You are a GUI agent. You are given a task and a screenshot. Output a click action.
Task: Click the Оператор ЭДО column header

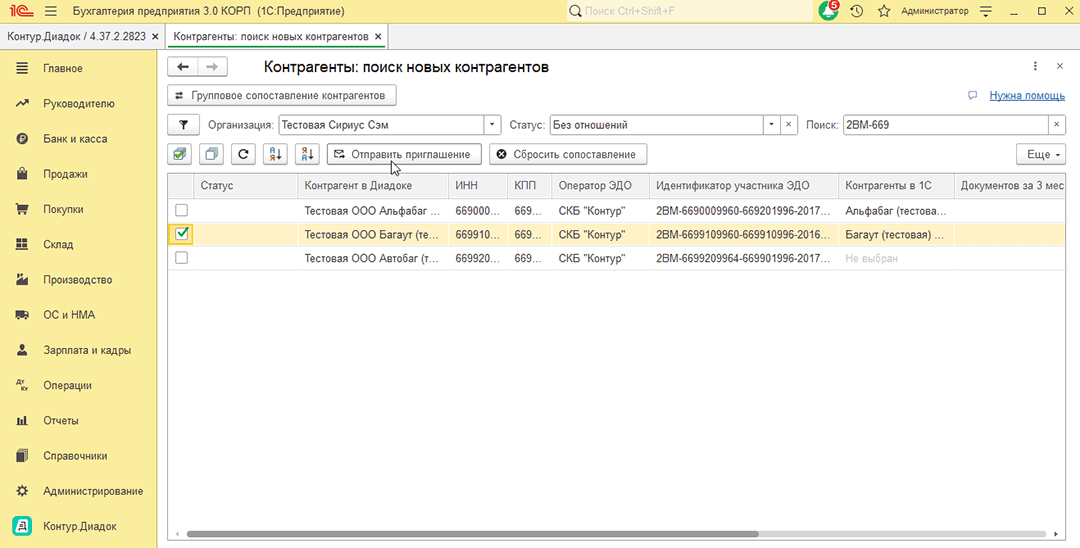(600, 186)
